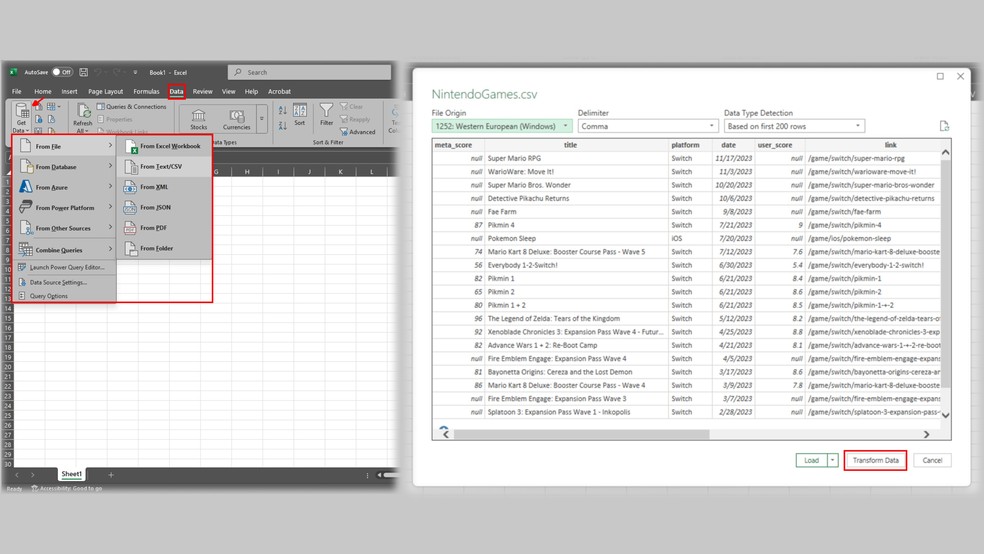Open the Delimiter dropdown set to Comma
Screen dimensions: 984x554
click(x=648, y=126)
